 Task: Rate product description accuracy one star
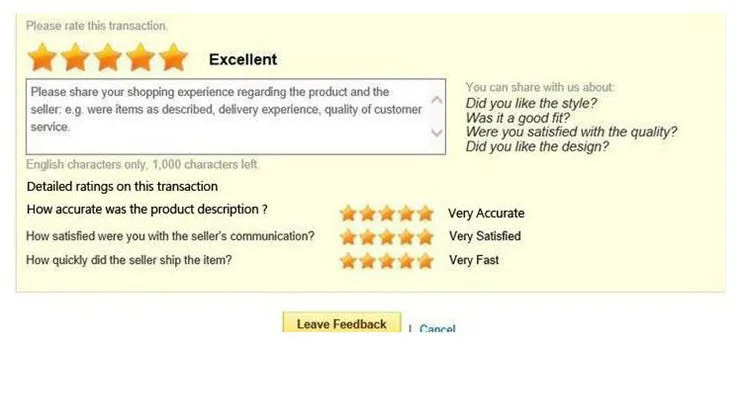coord(348,213)
